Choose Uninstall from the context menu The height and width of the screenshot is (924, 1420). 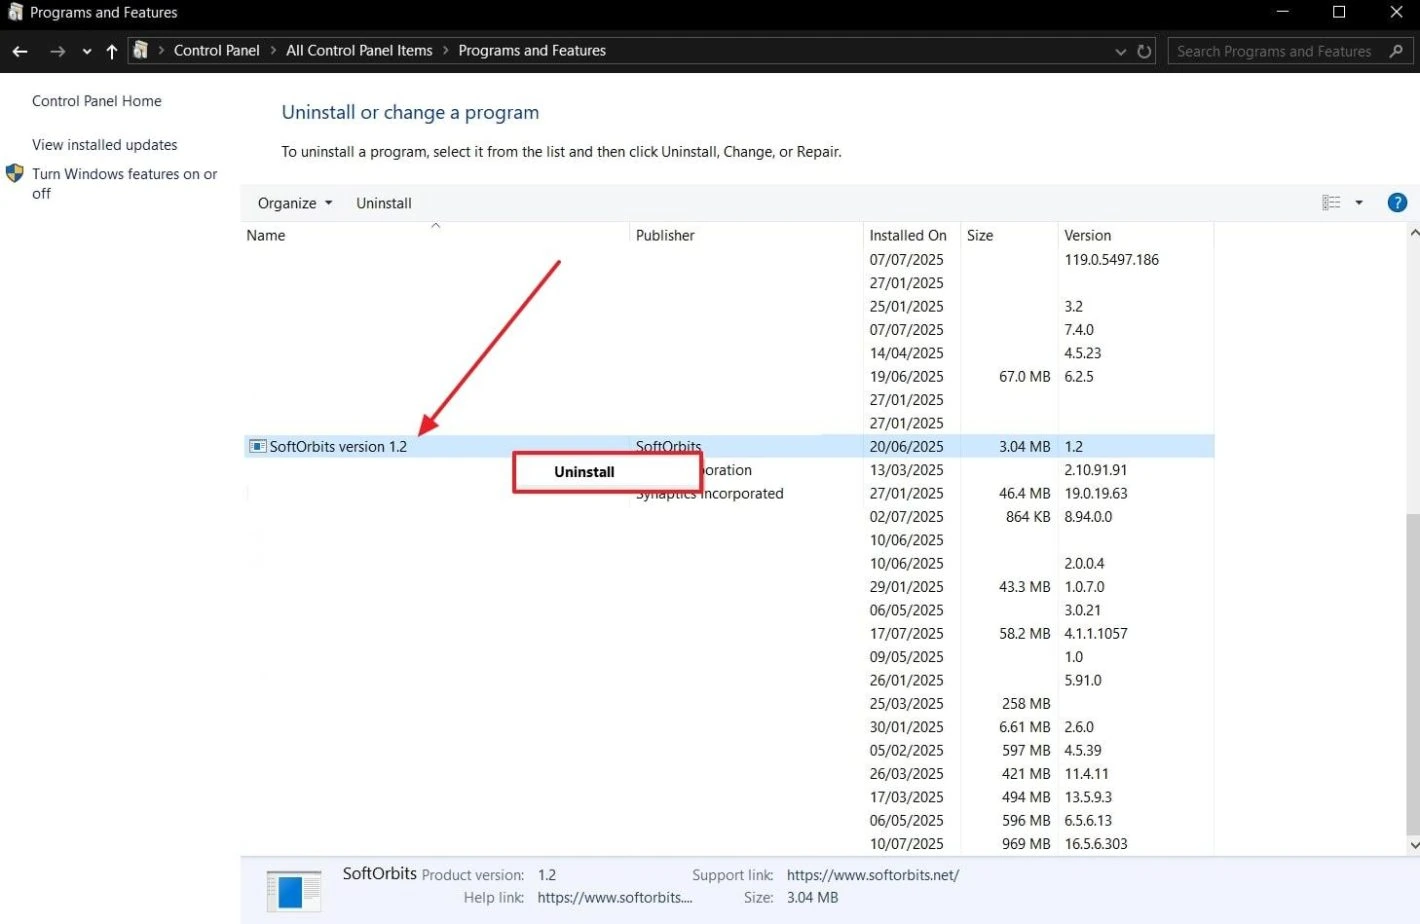coord(584,472)
